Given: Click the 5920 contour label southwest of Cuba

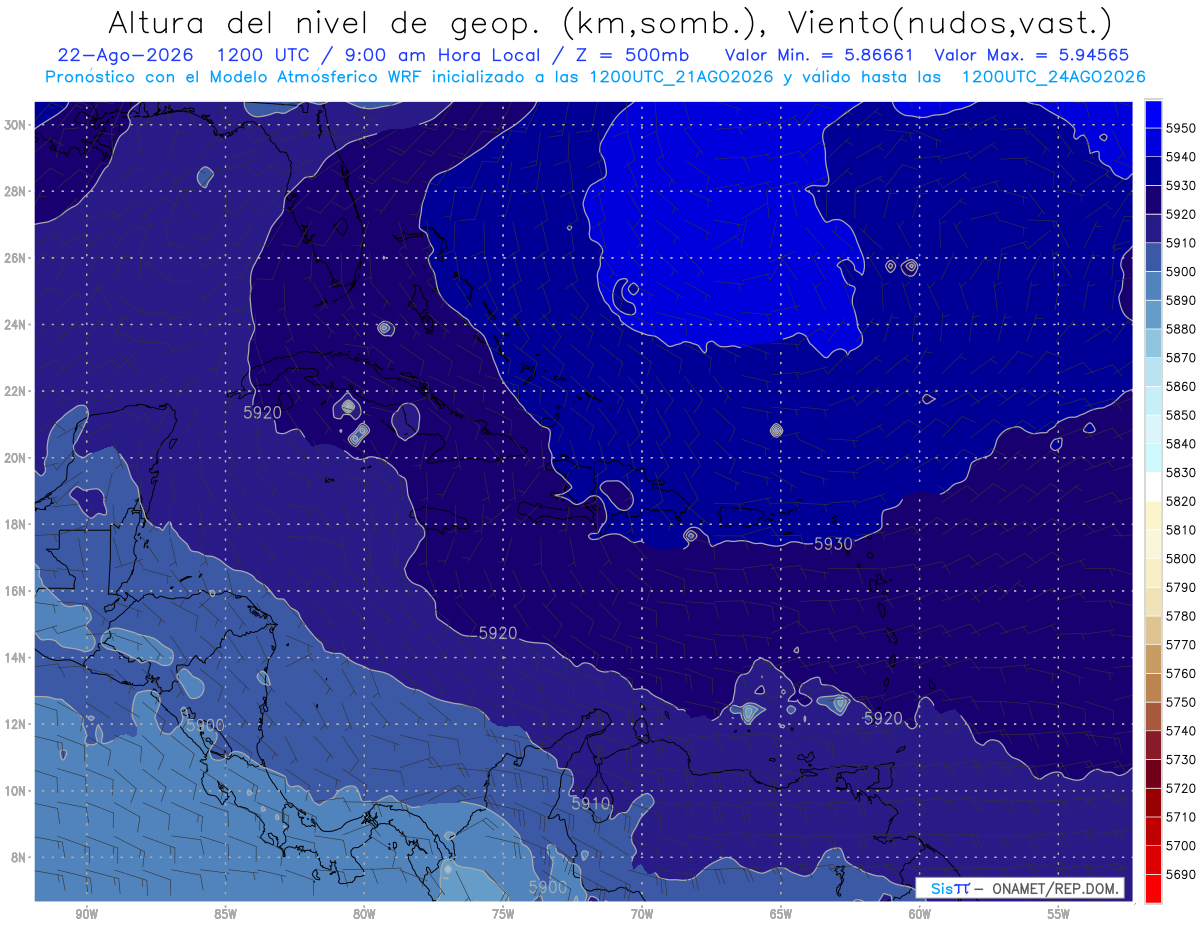Looking at the screenshot, I should pyautogui.click(x=262, y=412).
